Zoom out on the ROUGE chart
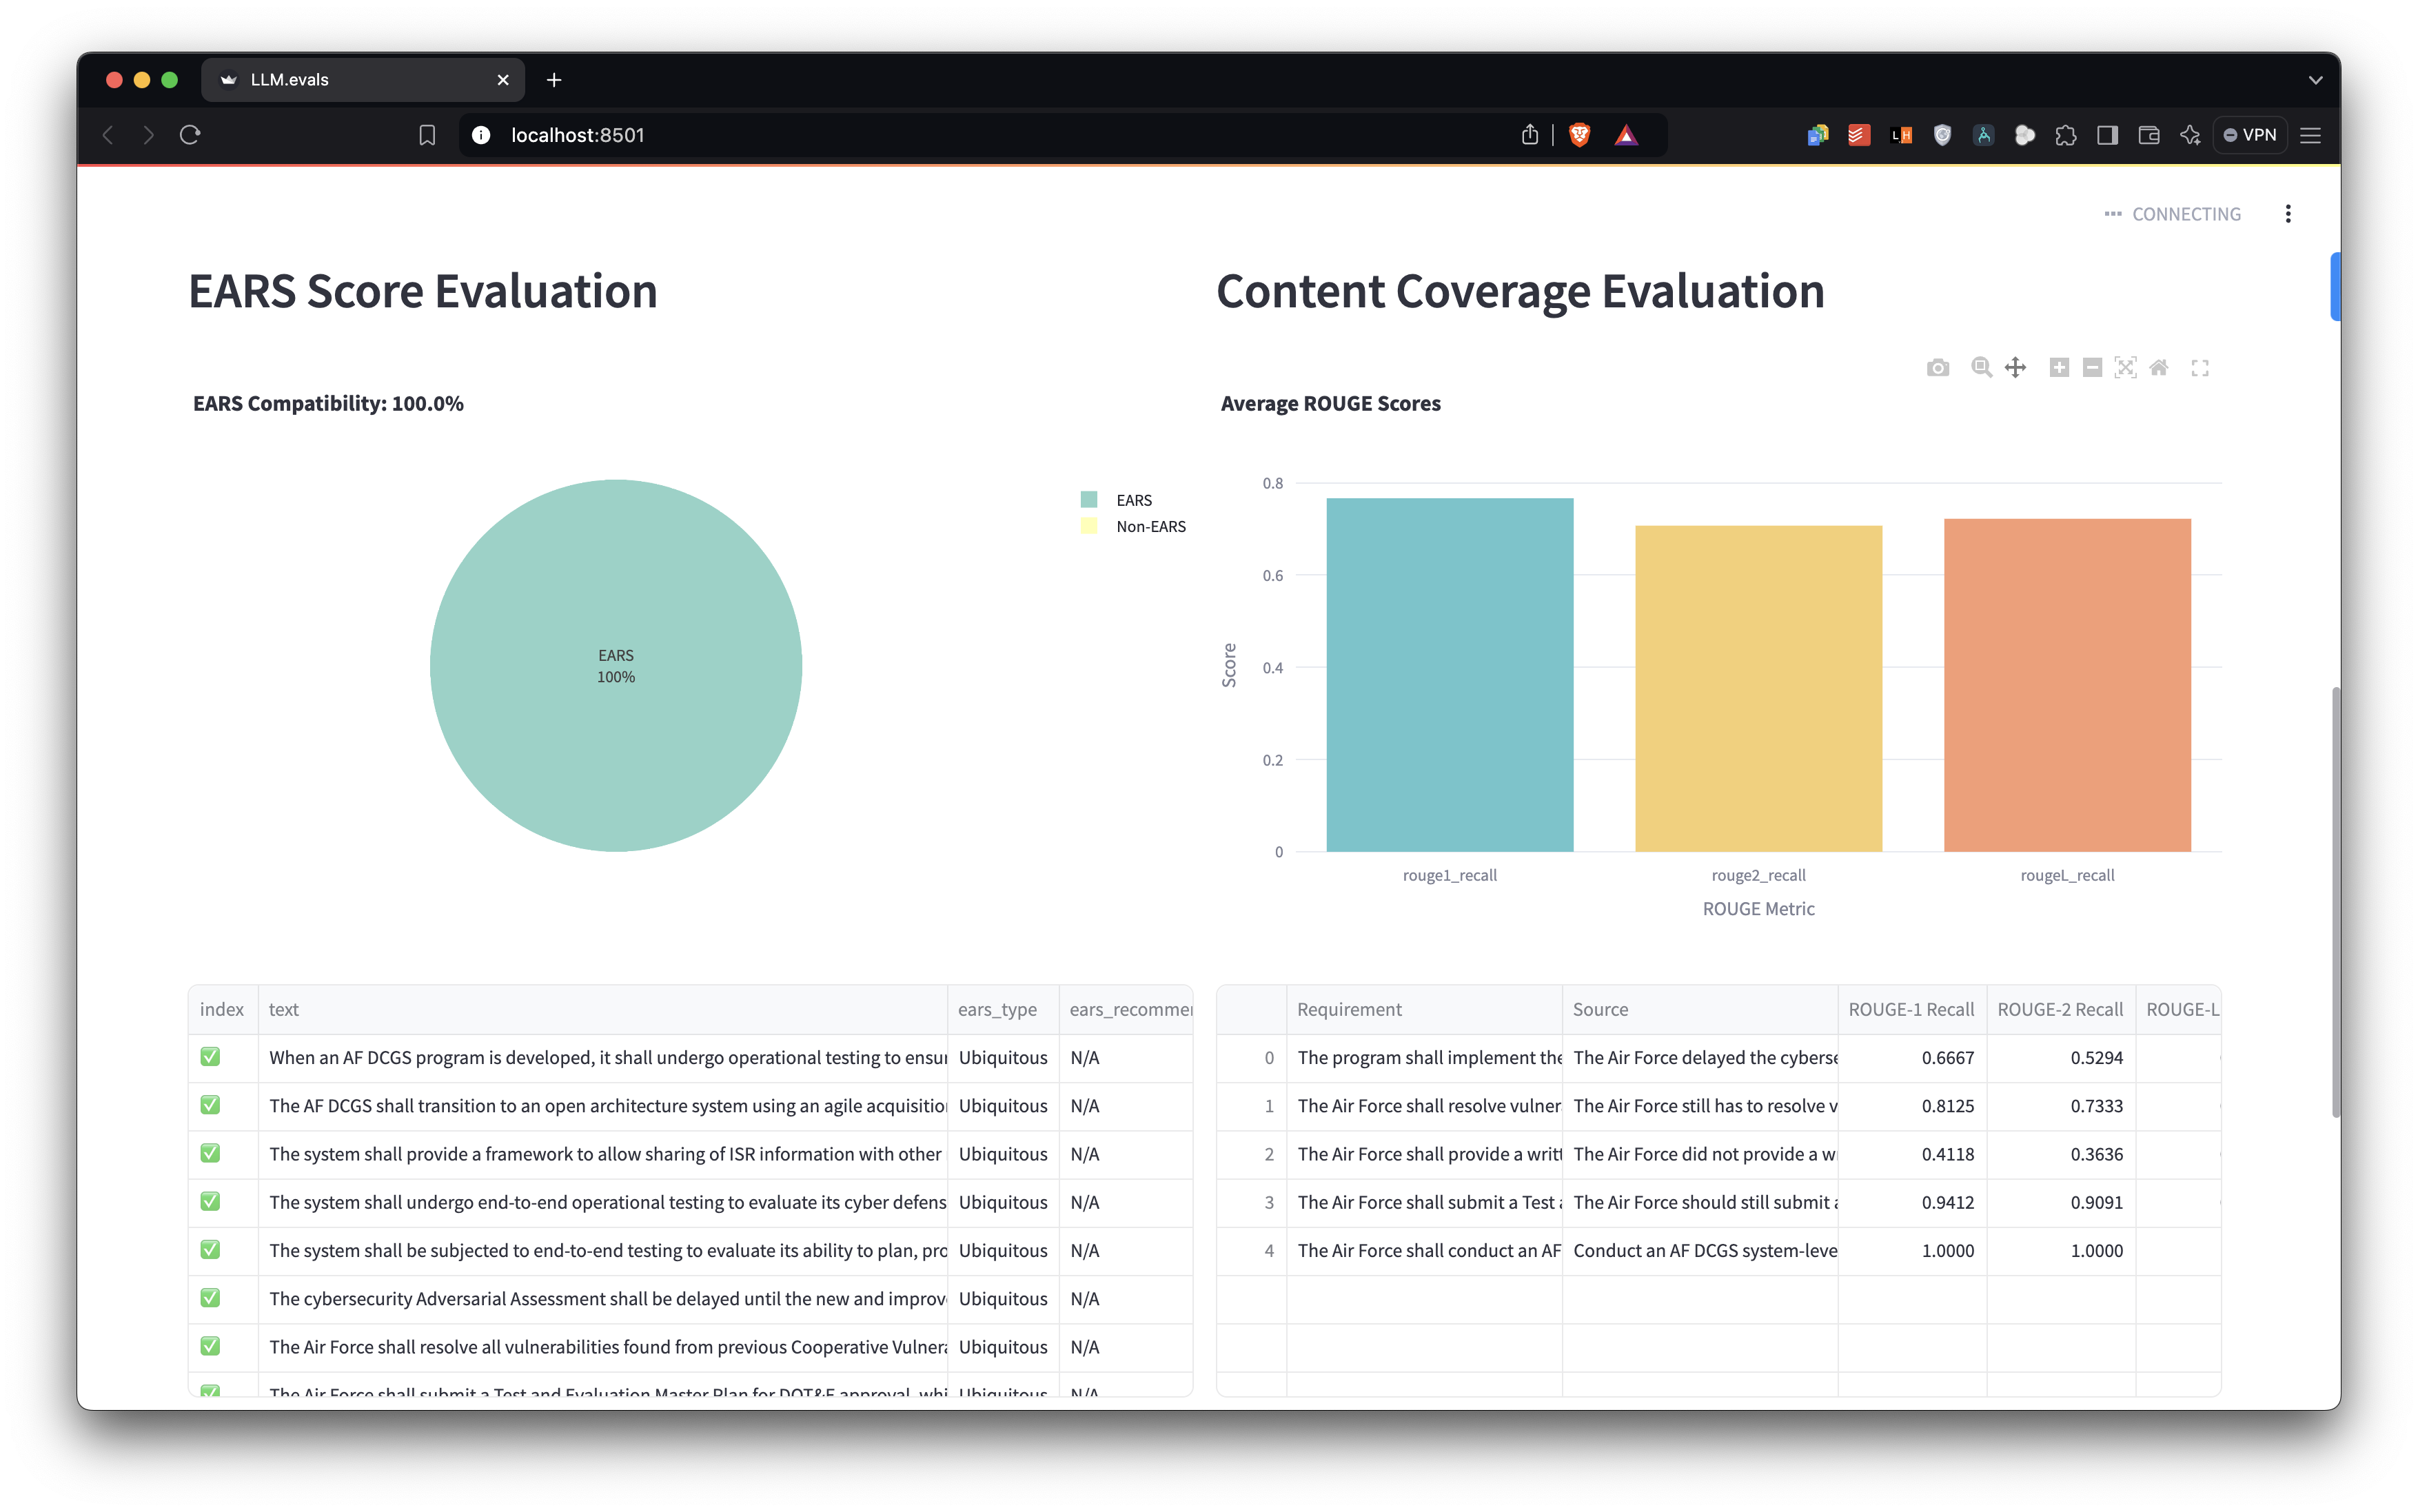2418x1512 pixels. tap(2092, 367)
